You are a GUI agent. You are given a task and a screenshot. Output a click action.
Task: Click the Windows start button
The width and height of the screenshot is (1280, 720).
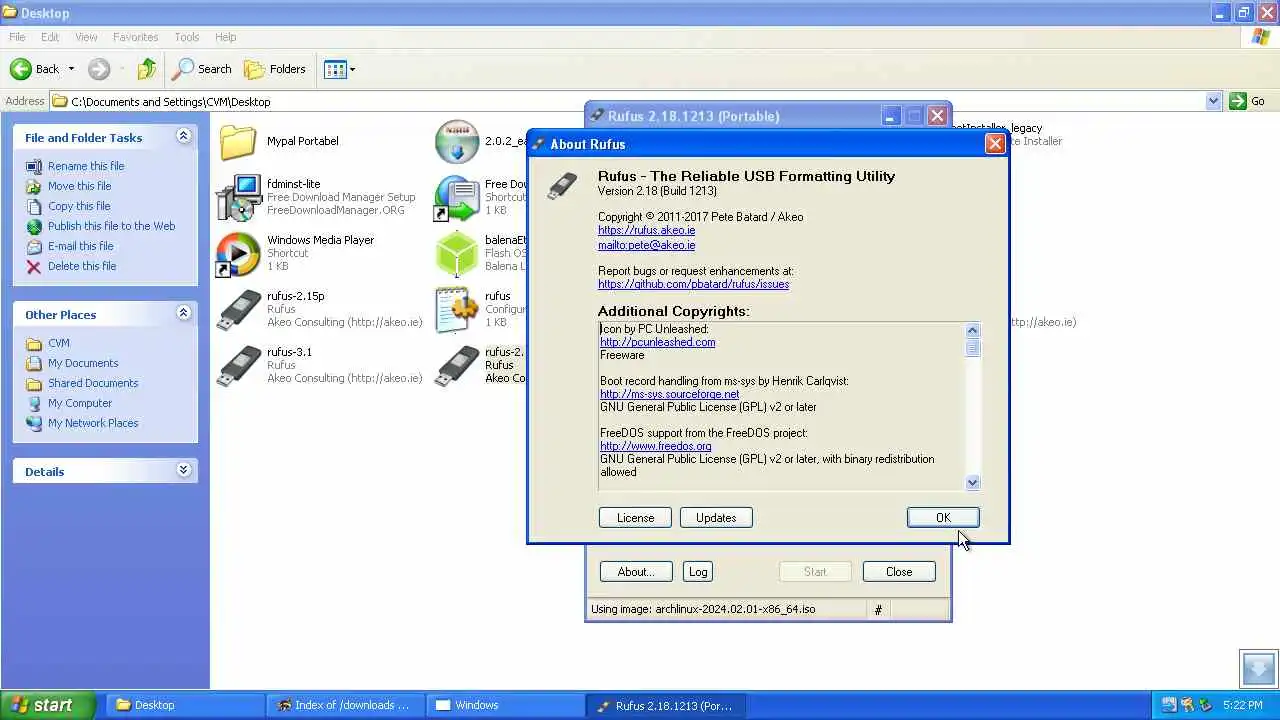48,705
